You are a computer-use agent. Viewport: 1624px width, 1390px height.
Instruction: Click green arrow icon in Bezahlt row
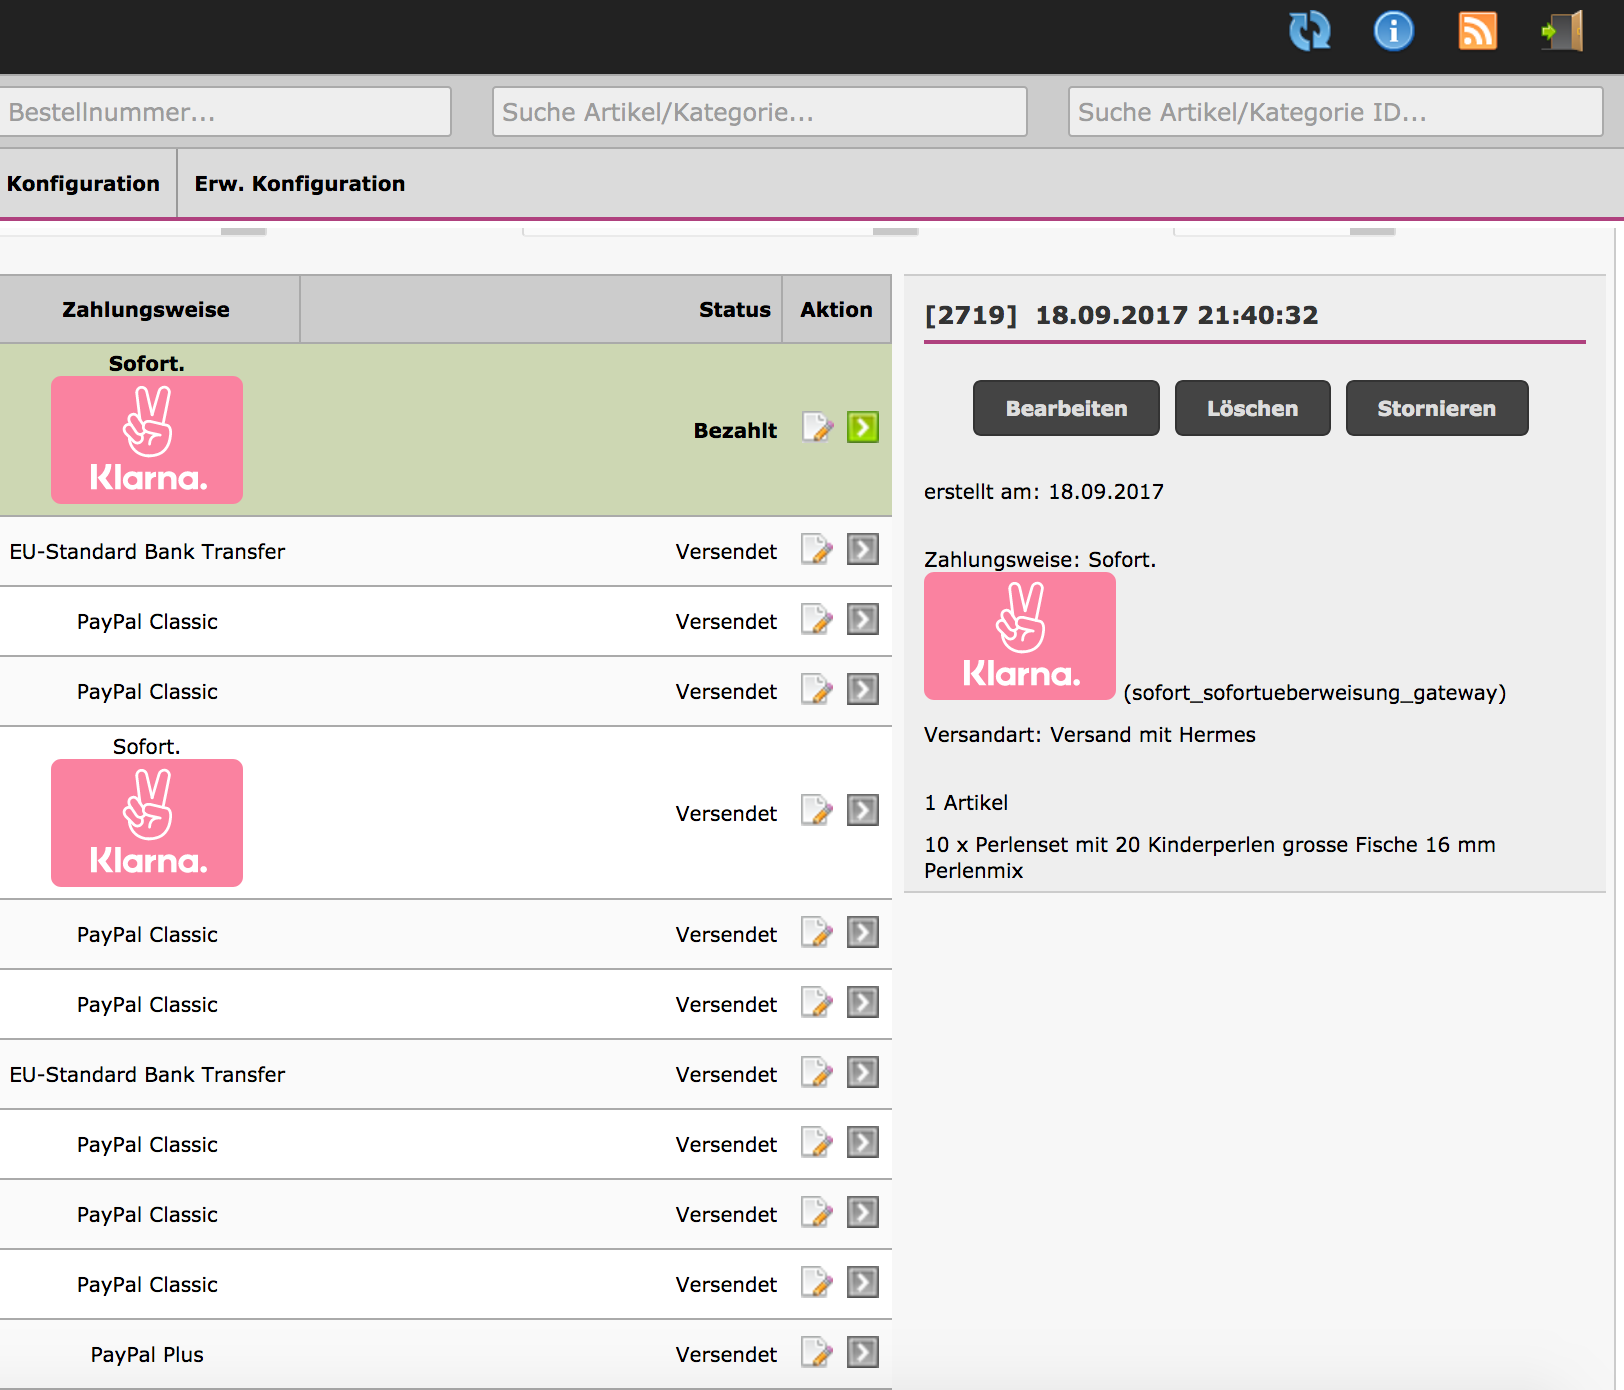coord(862,428)
